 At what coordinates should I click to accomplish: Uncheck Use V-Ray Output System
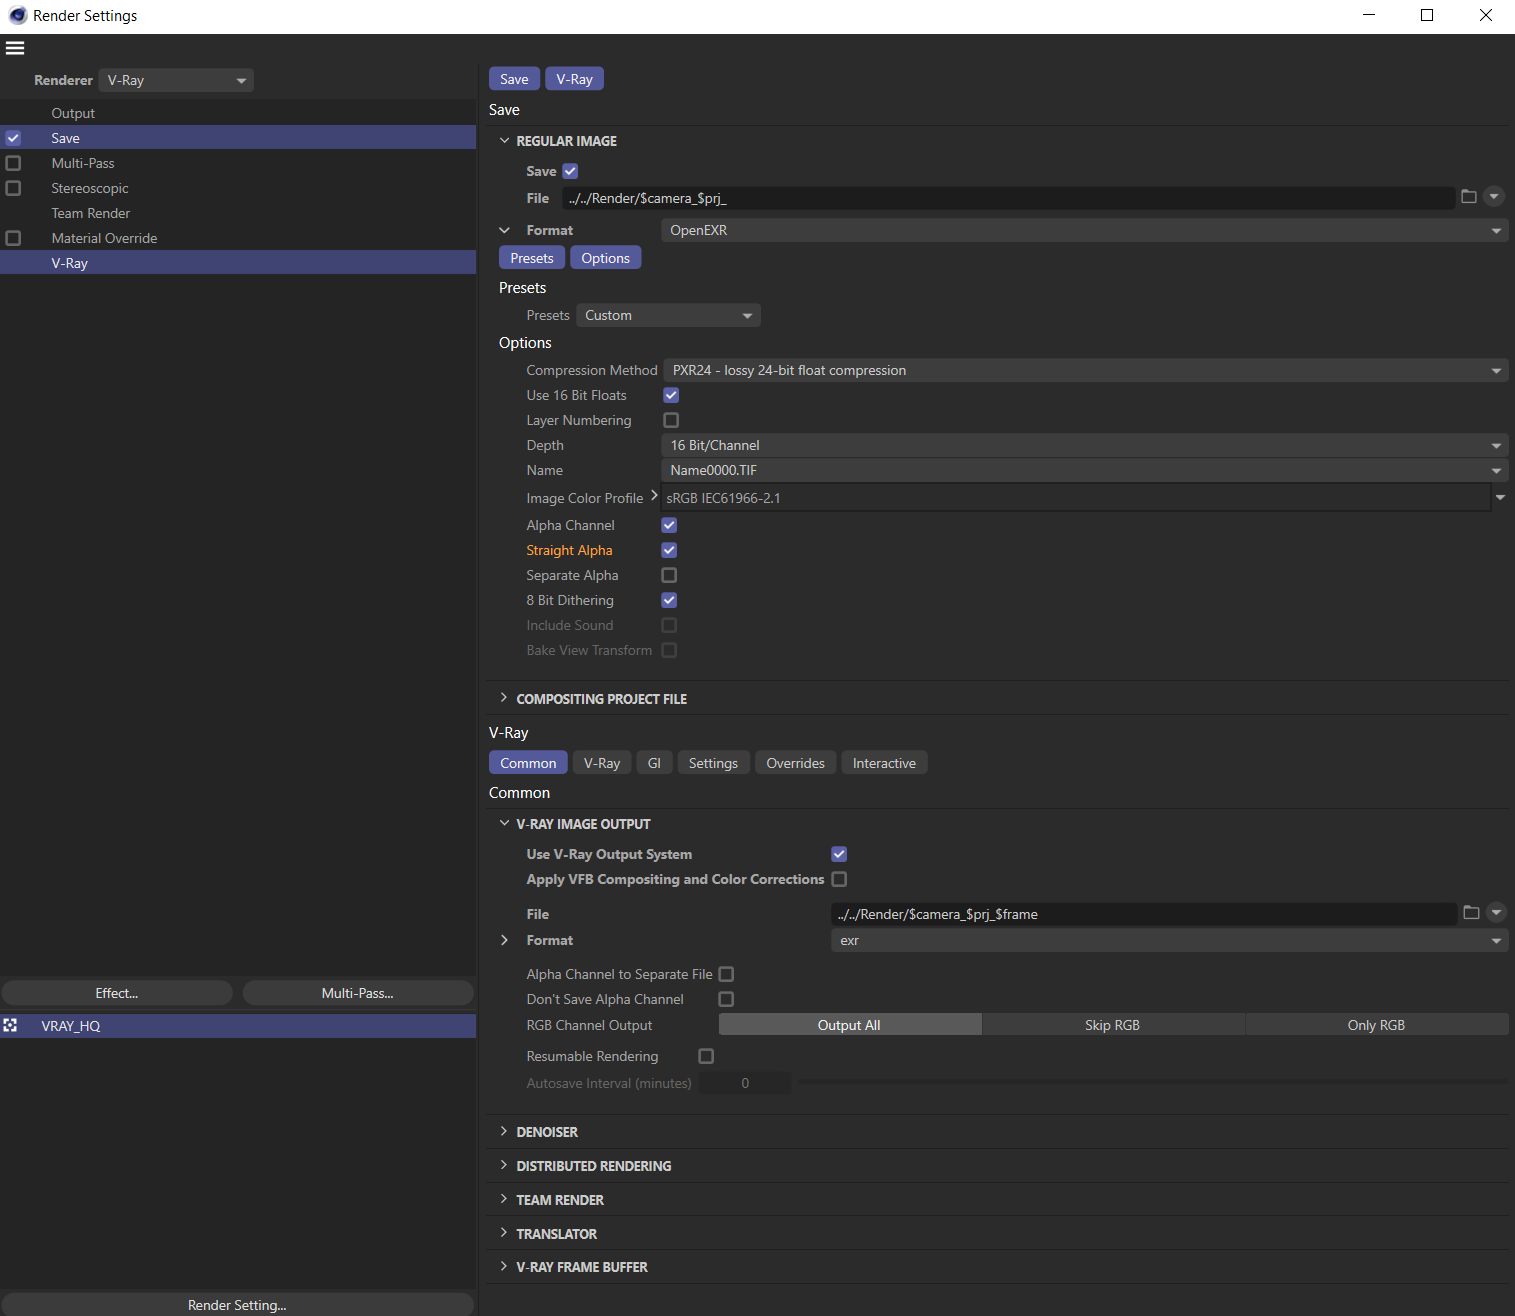click(x=839, y=854)
